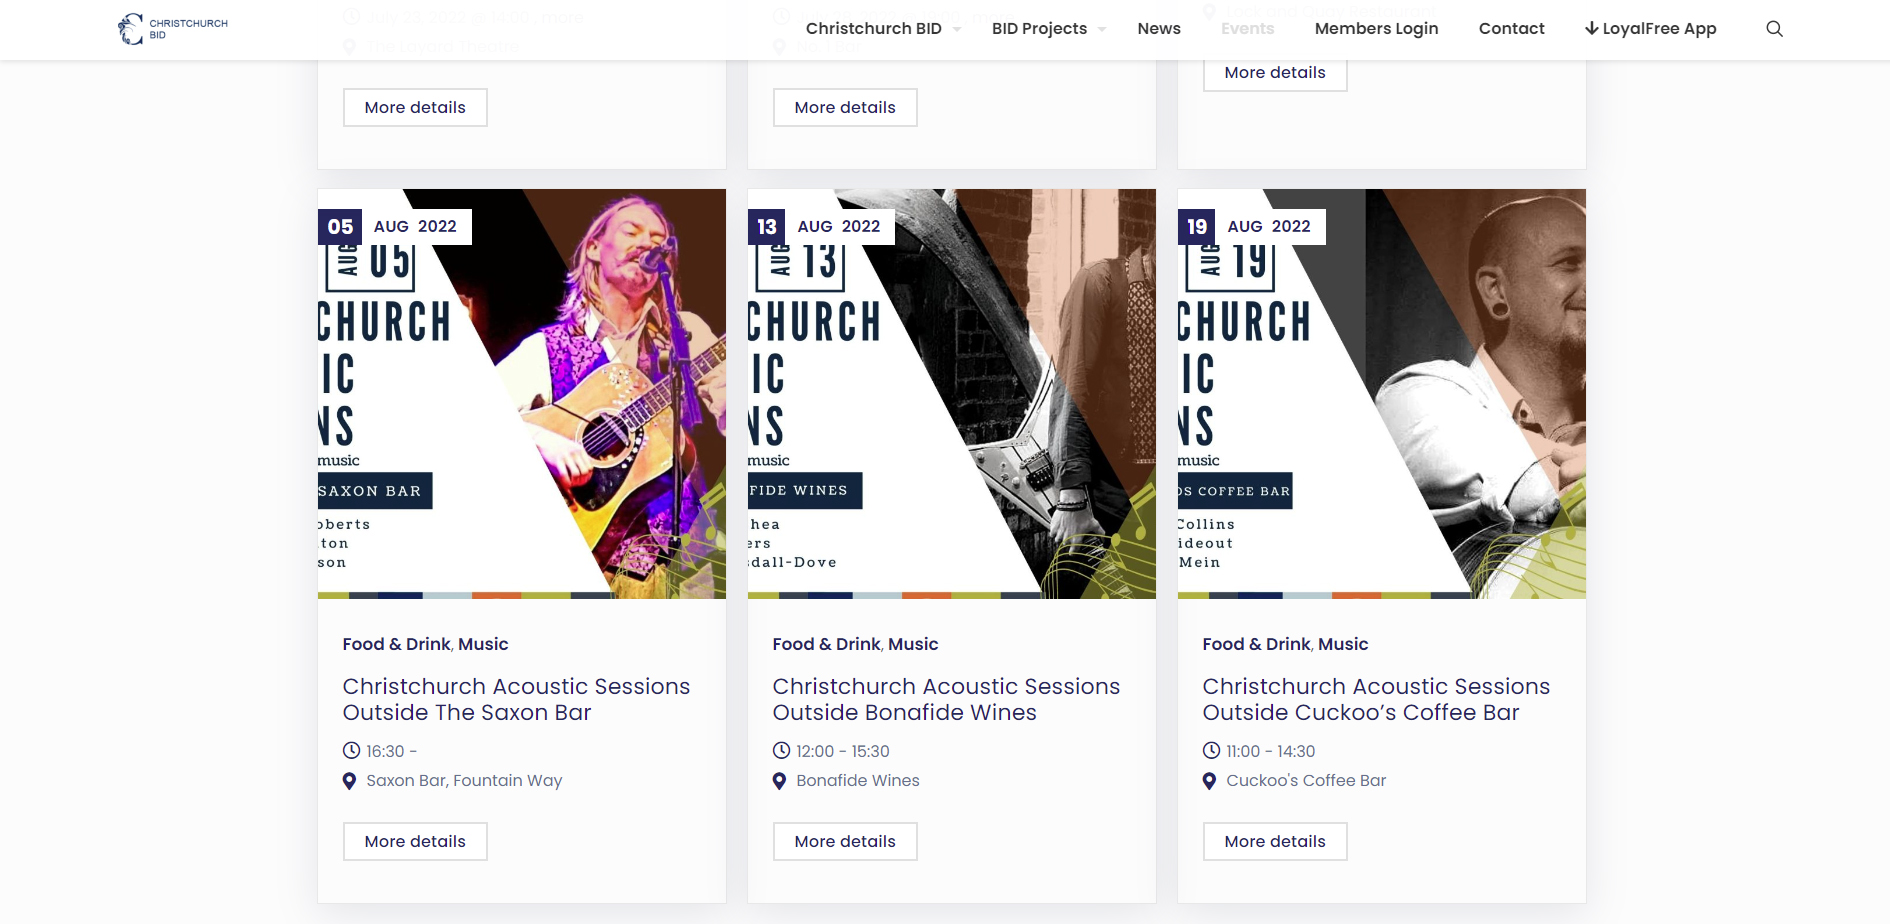The width and height of the screenshot is (1890, 924).
Task: Click clock icon beside 12:00 - 15:30
Action: 781,750
